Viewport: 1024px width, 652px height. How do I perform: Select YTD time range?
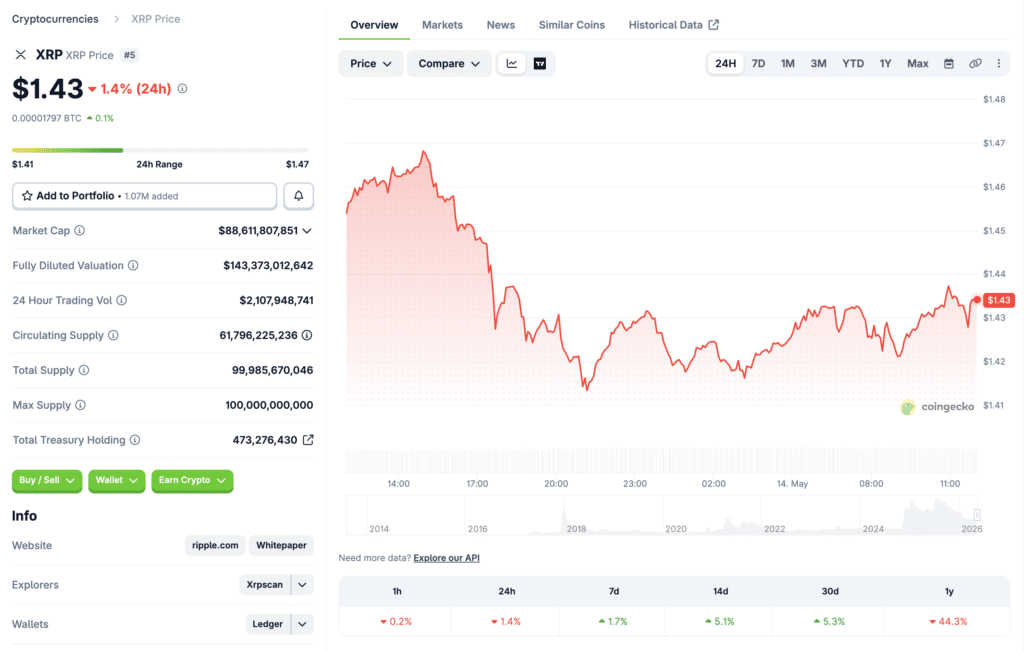[x=853, y=63]
